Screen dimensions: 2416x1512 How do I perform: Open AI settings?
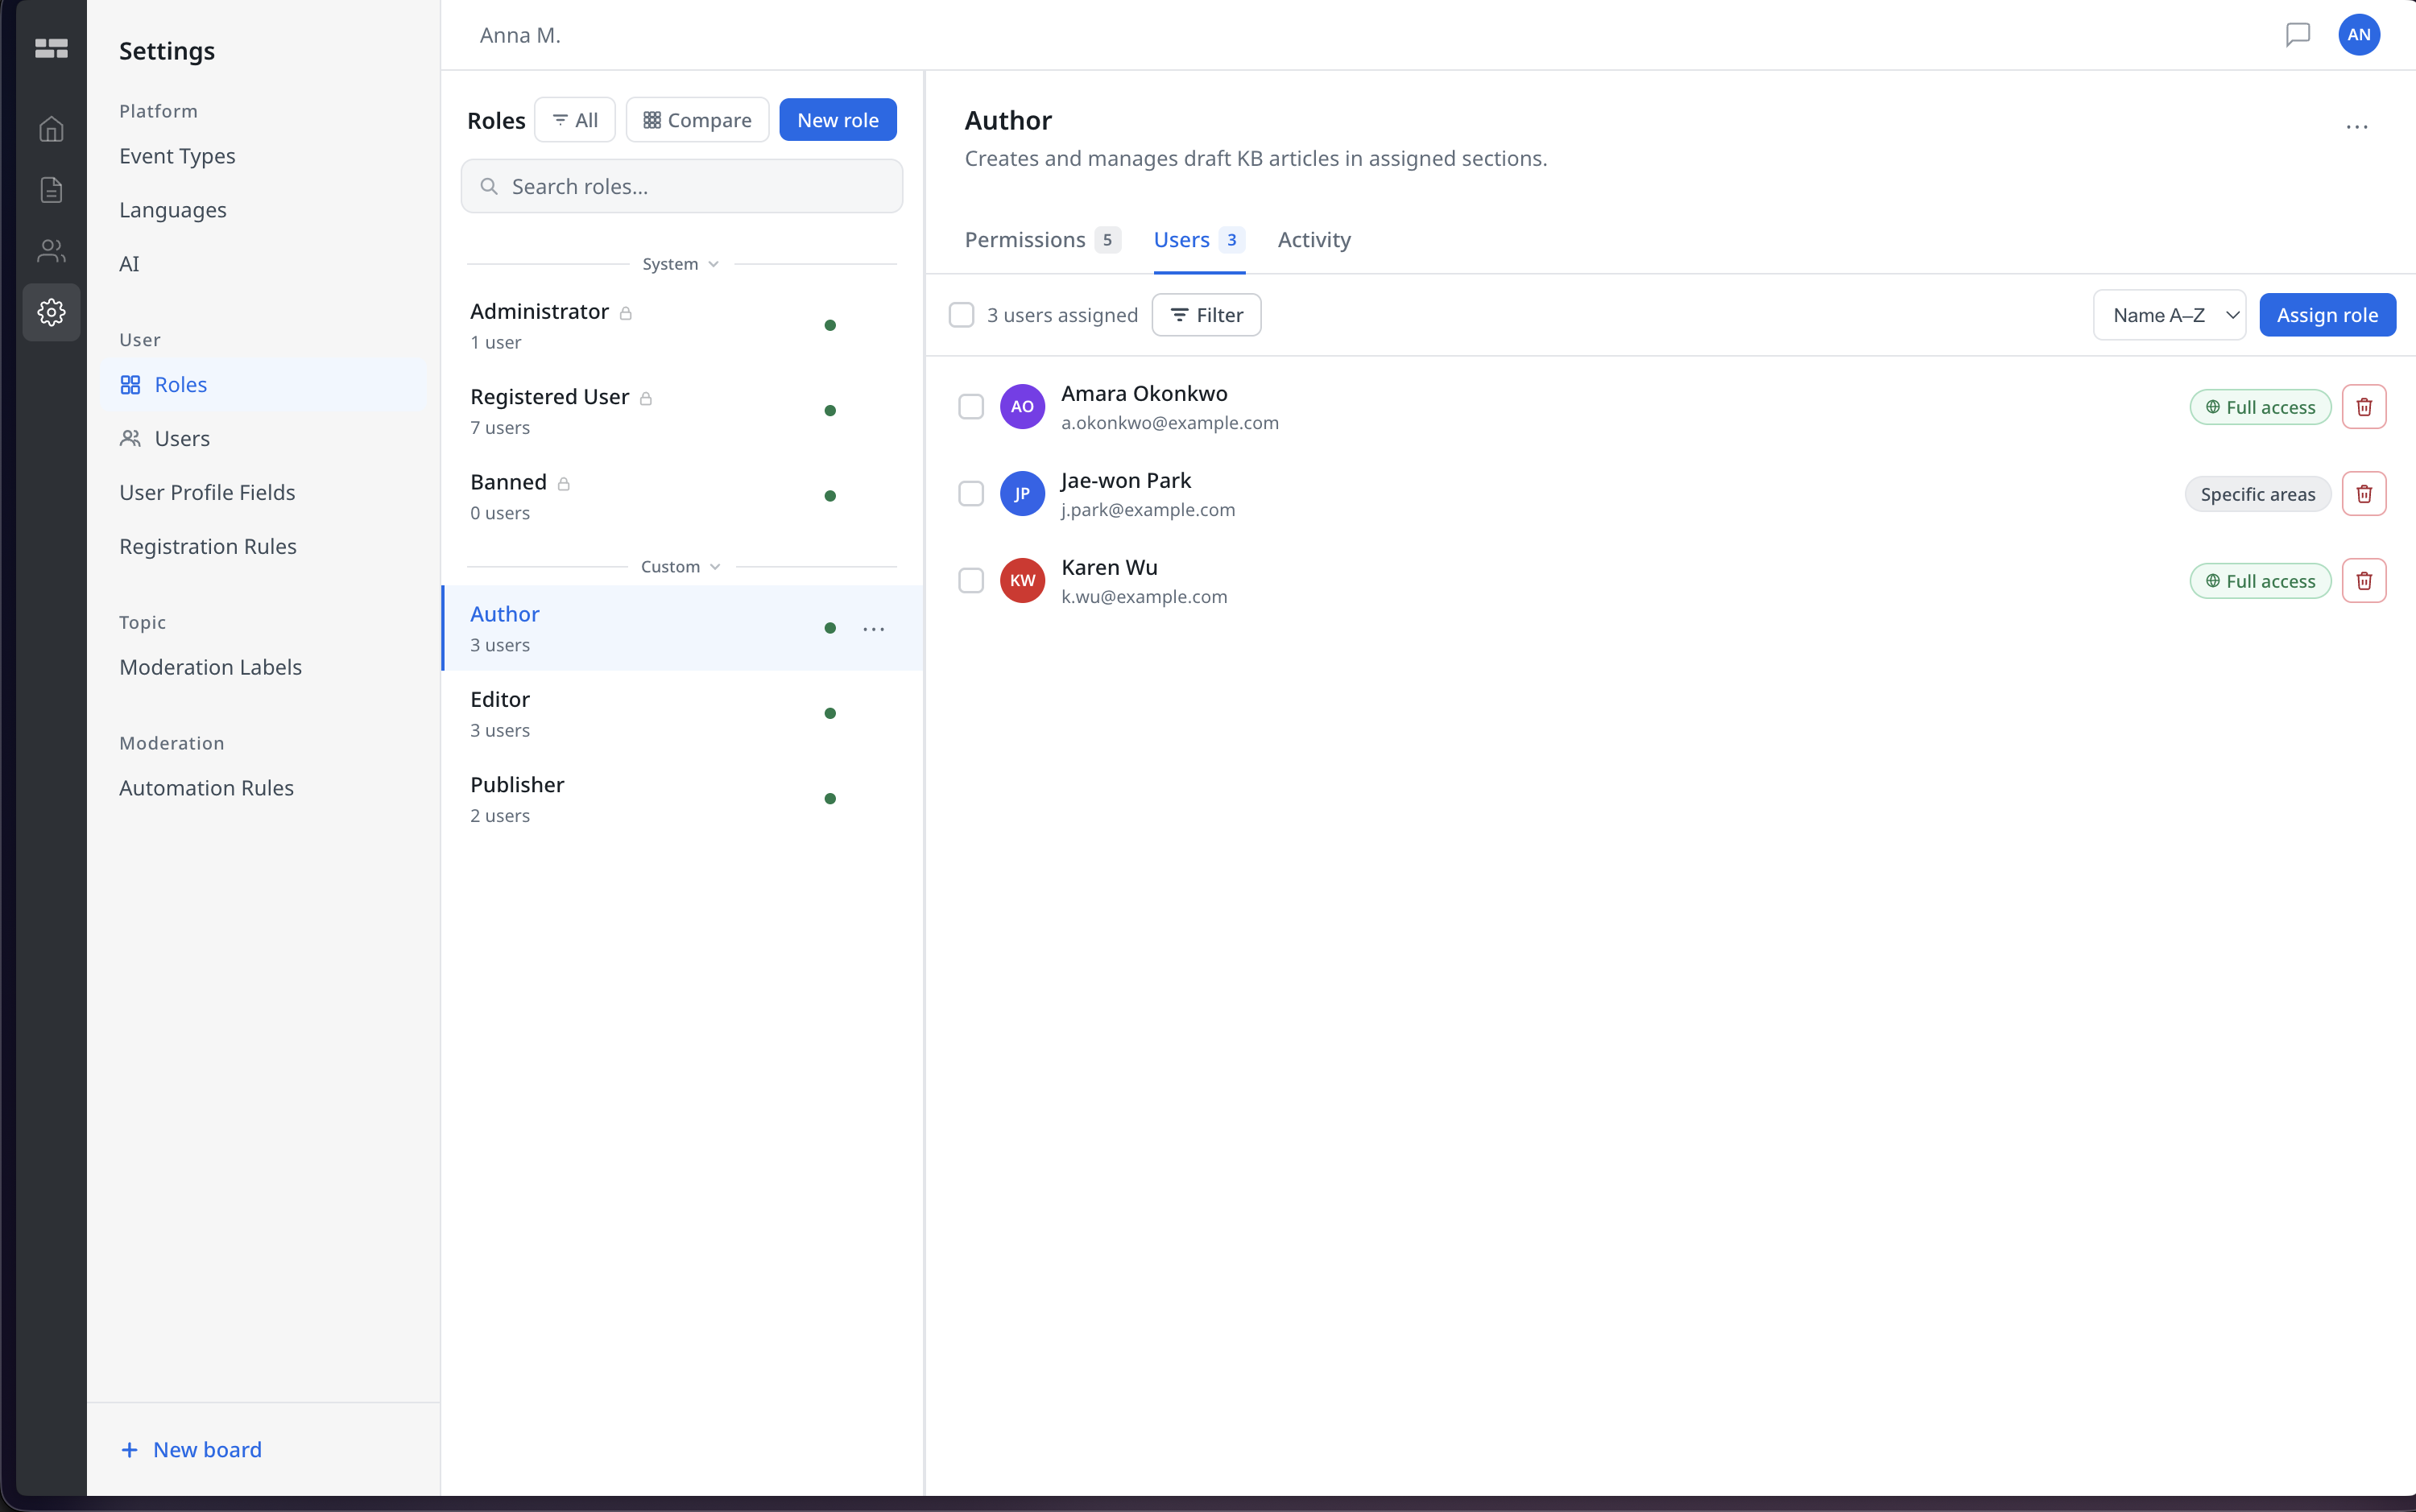pyautogui.click(x=129, y=264)
